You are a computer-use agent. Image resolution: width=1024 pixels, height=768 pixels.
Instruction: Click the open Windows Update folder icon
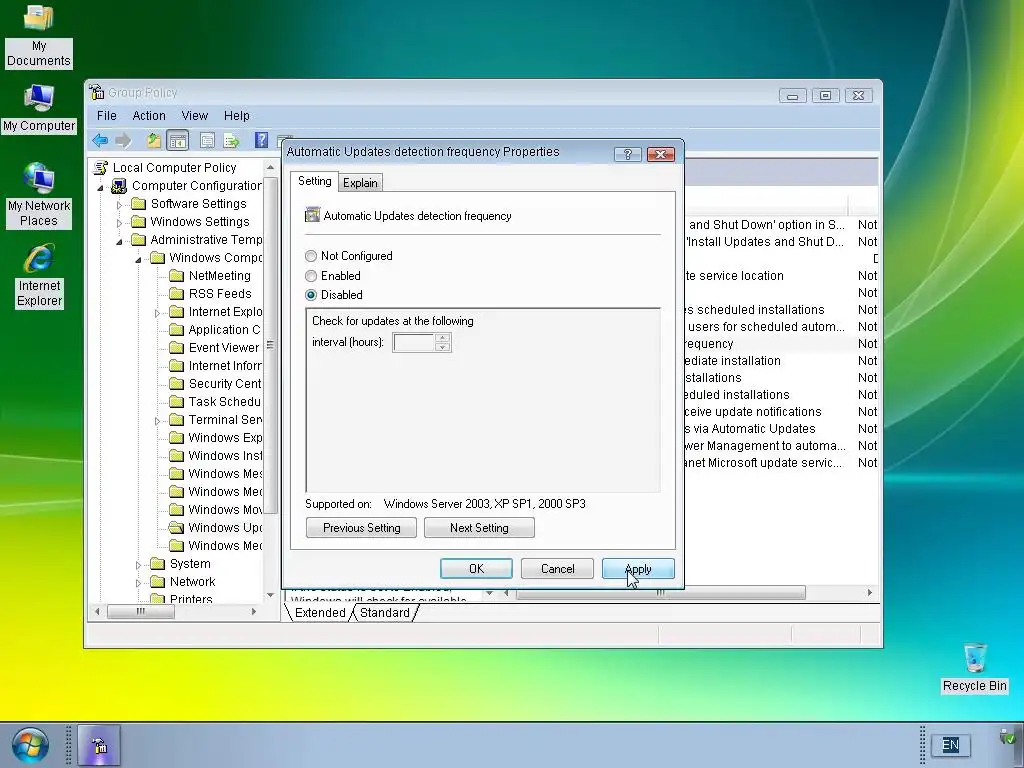176,528
